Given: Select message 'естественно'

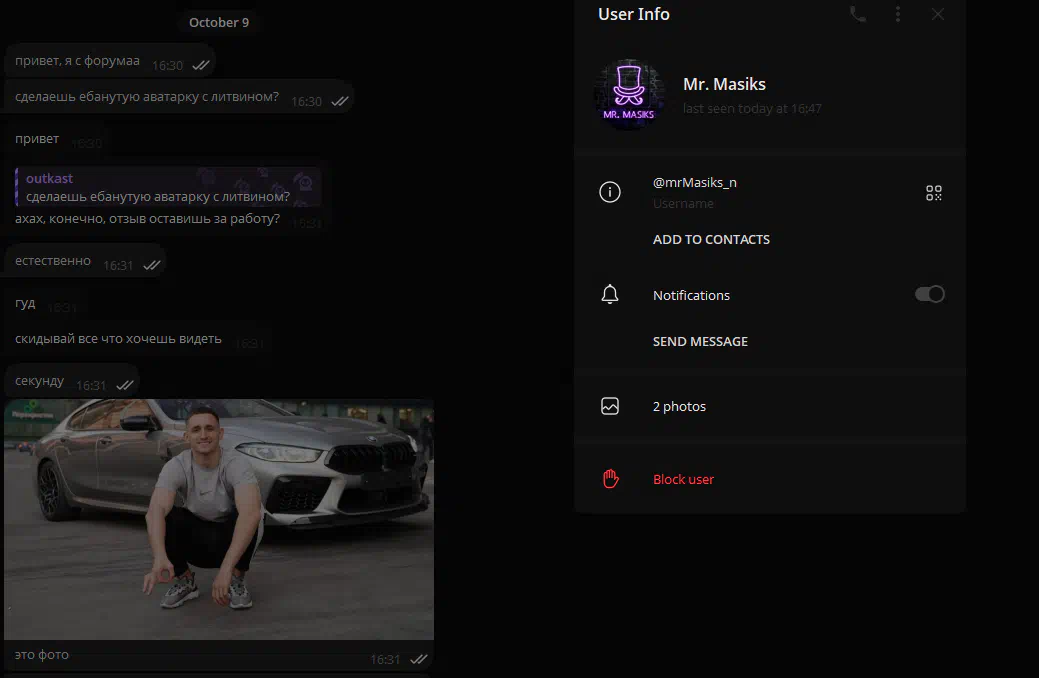Looking at the screenshot, I should (85, 261).
